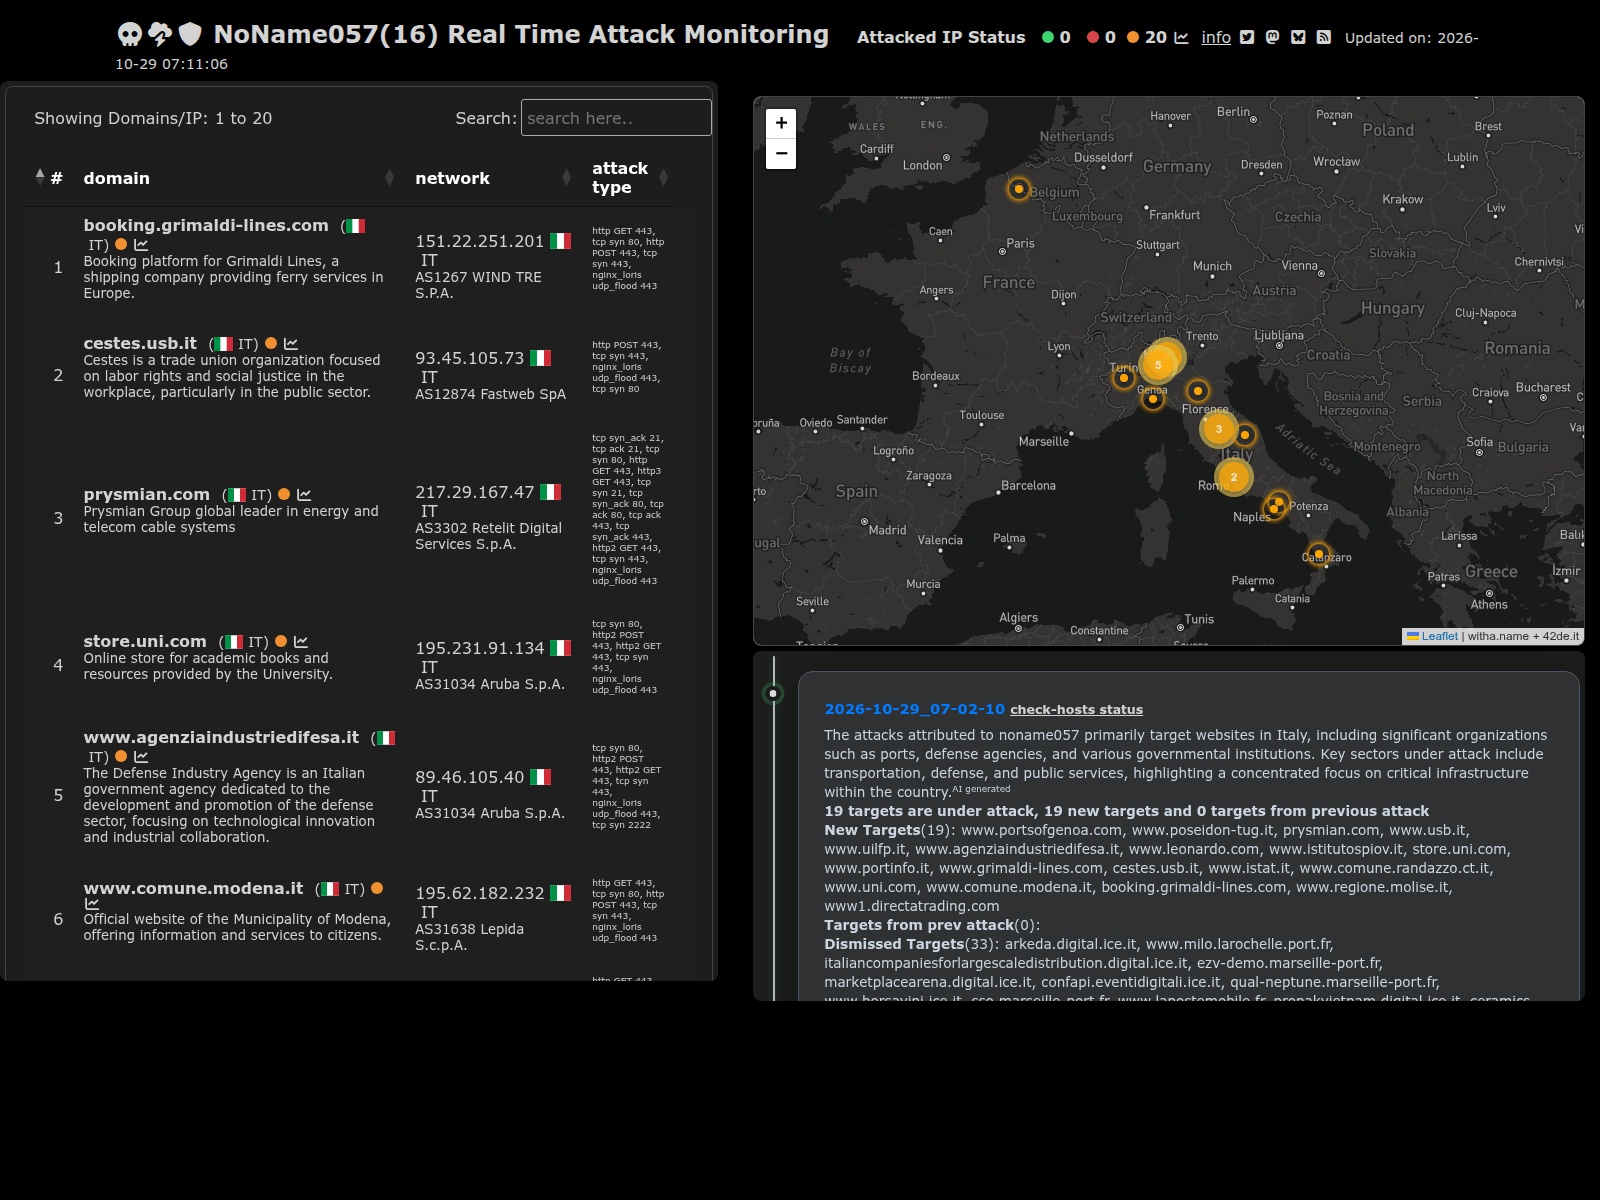Select IP address 93.45.105.73
The width and height of the screenshot is (1600, 1200).
point(470,359)
